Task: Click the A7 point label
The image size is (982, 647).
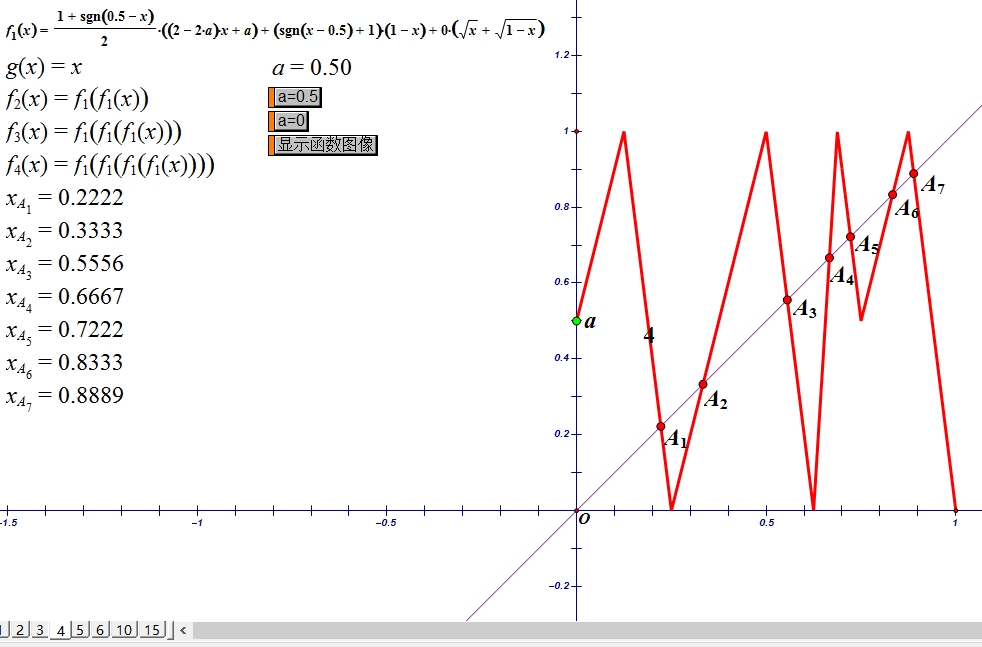Action: pyautogui.click(x=933, y=185)
